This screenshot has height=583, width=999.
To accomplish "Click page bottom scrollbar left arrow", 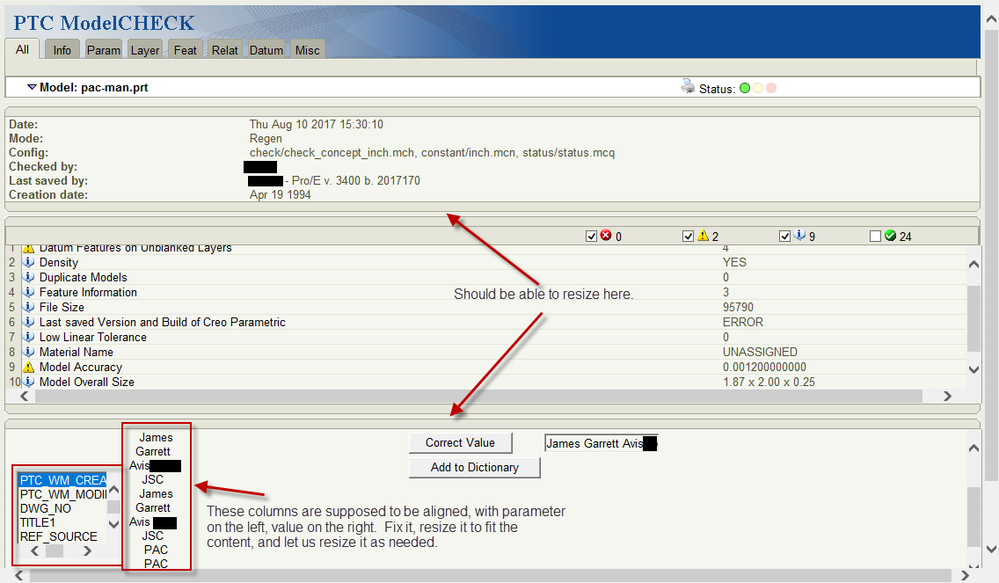I will tap(19, 576).
